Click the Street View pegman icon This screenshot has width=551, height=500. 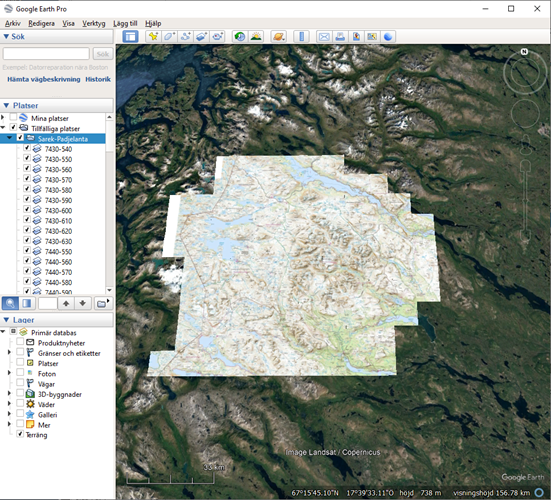(x=526, y=145)
